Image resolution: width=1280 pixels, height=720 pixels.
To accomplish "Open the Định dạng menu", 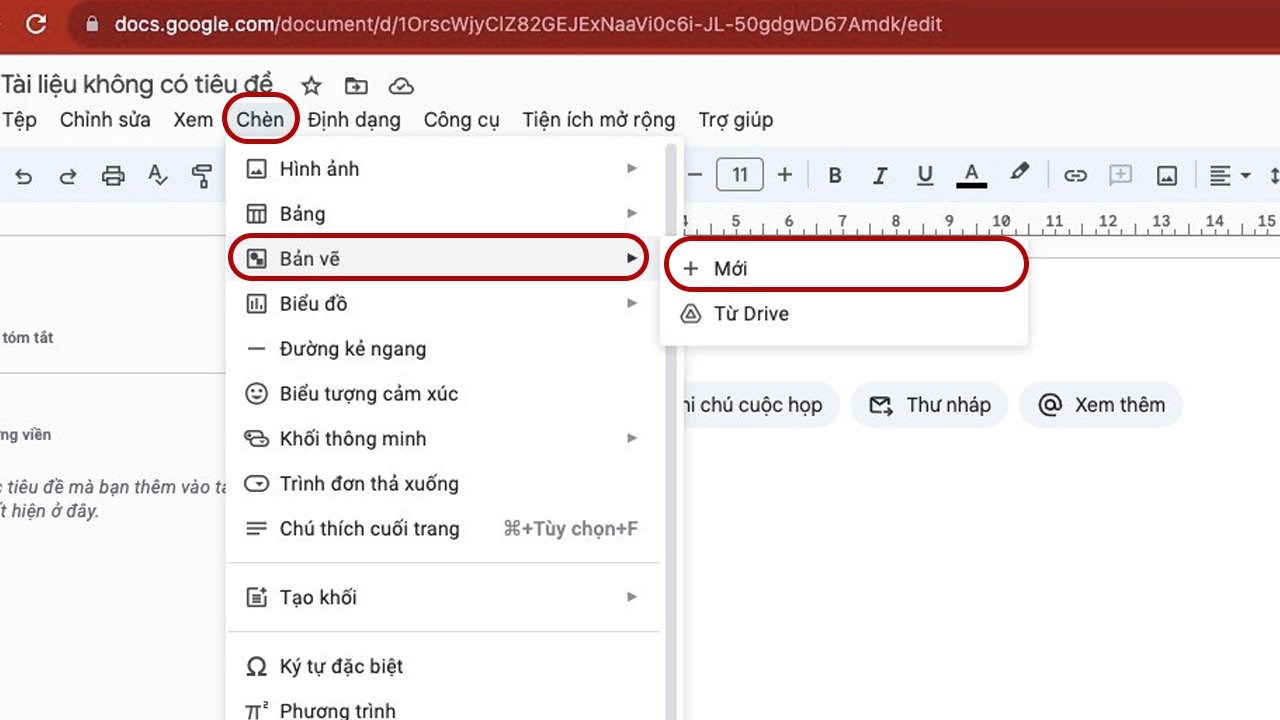I will pos(354,120).
